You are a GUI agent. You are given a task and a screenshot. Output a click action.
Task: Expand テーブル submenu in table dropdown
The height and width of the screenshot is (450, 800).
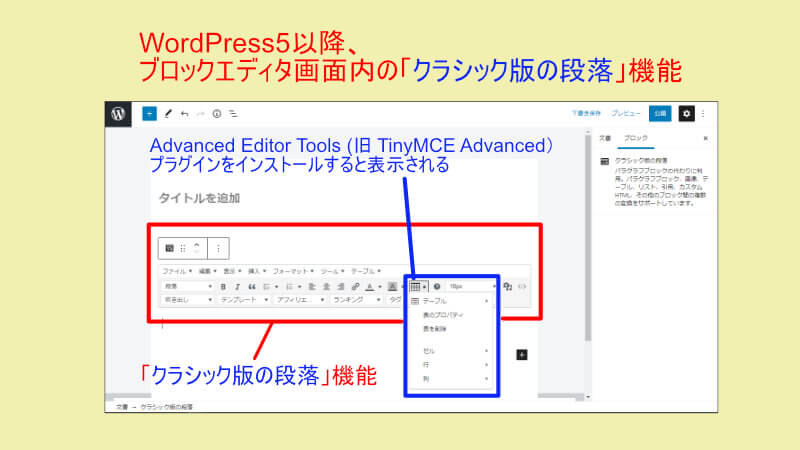coord(450,301)
